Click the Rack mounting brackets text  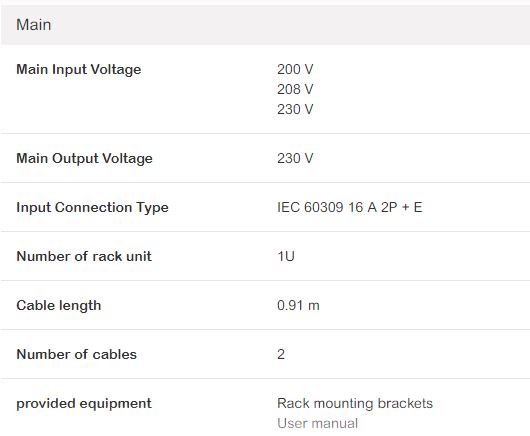(x=355, y=403)
